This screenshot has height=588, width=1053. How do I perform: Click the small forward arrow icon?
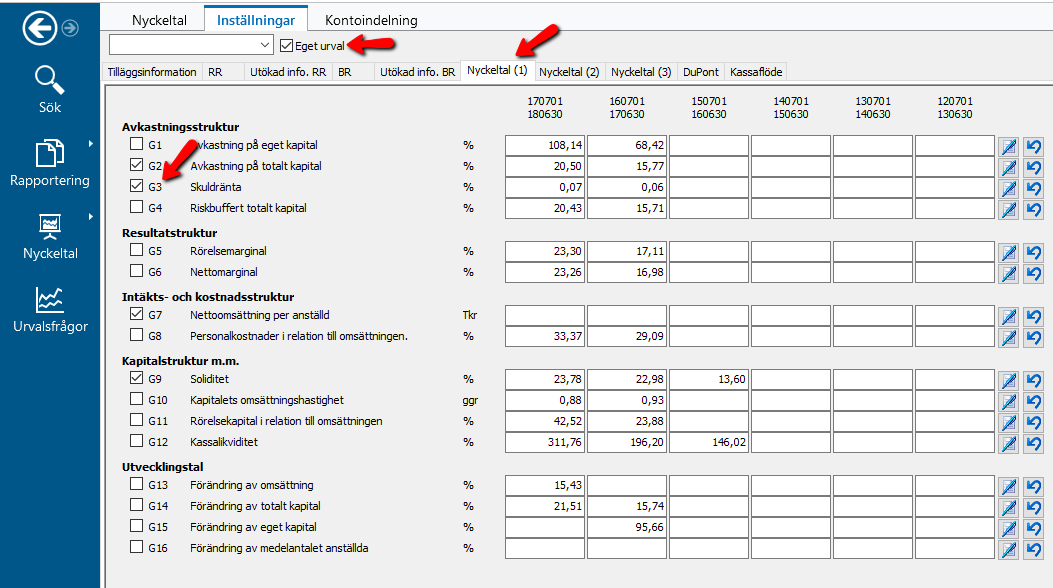(x=70, y=28)
